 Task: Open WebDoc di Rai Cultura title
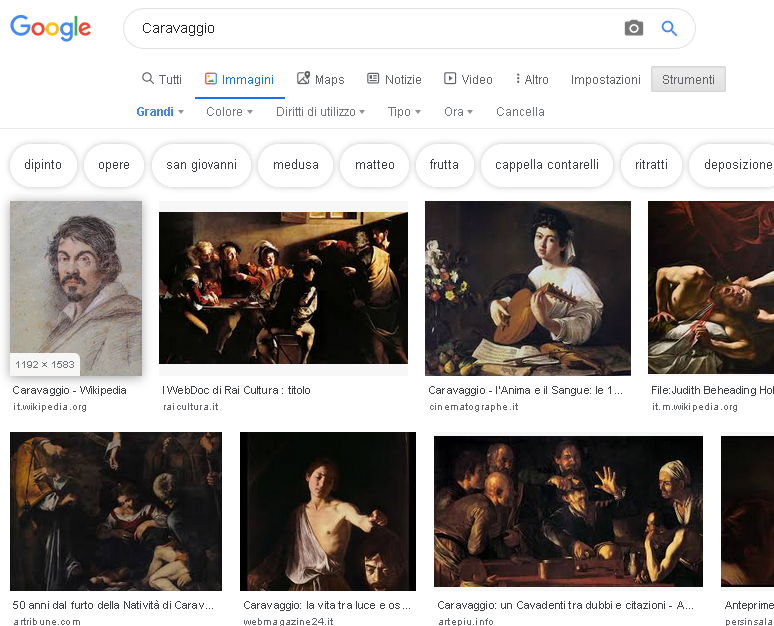[236, 390]
